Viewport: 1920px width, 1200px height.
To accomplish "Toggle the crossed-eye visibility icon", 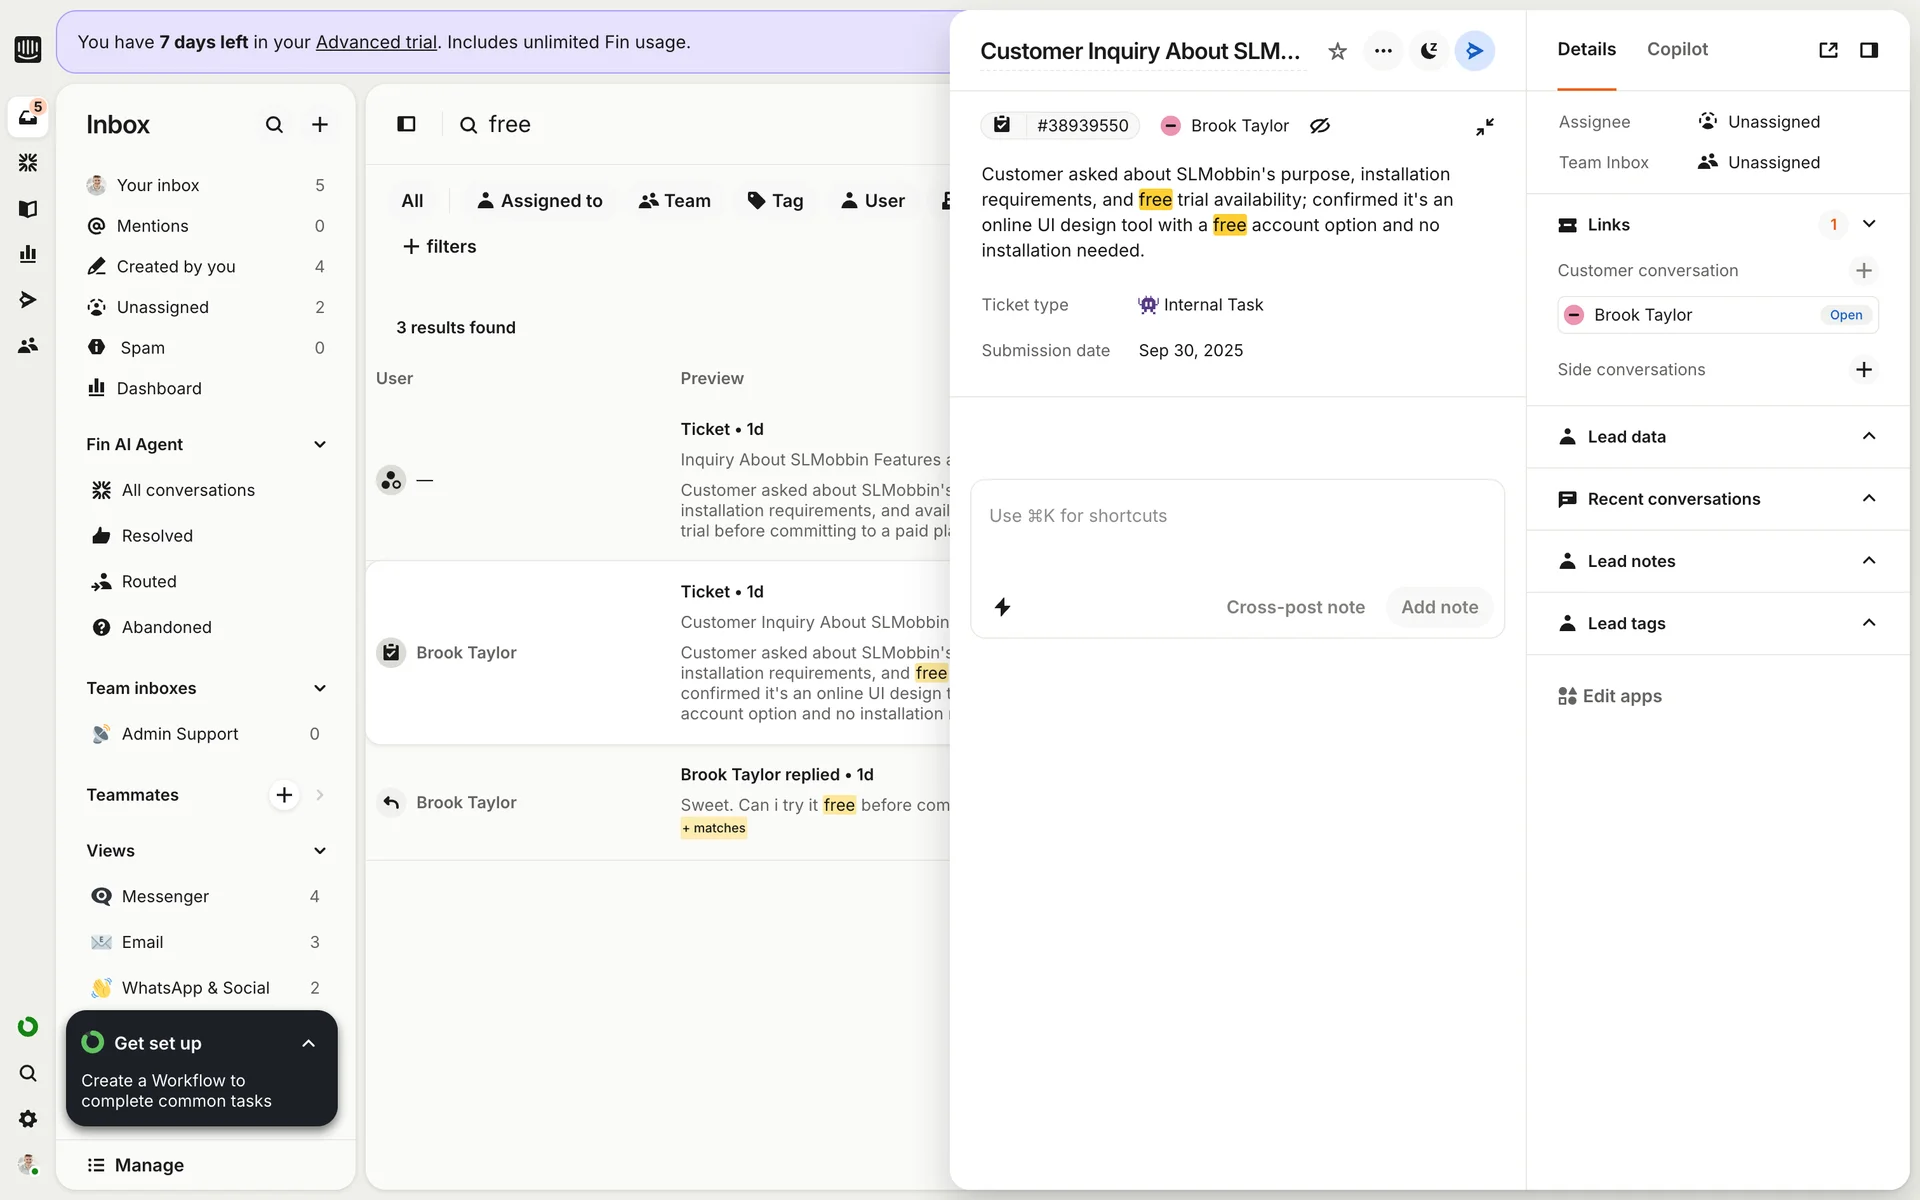I will (1320, 126).
